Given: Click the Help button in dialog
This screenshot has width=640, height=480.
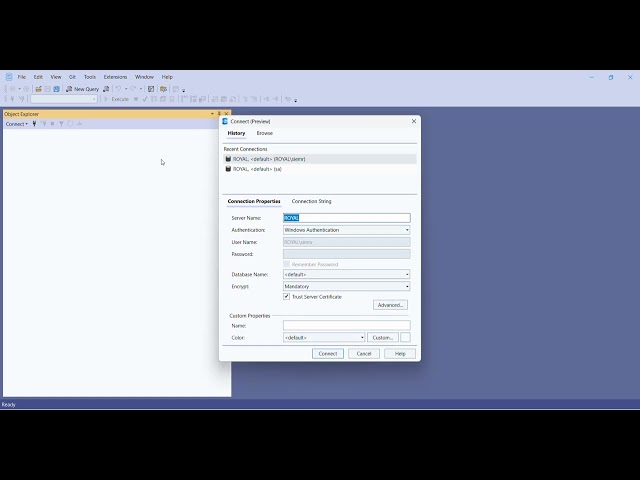Looking at the screenshot, I should point(400,354).
